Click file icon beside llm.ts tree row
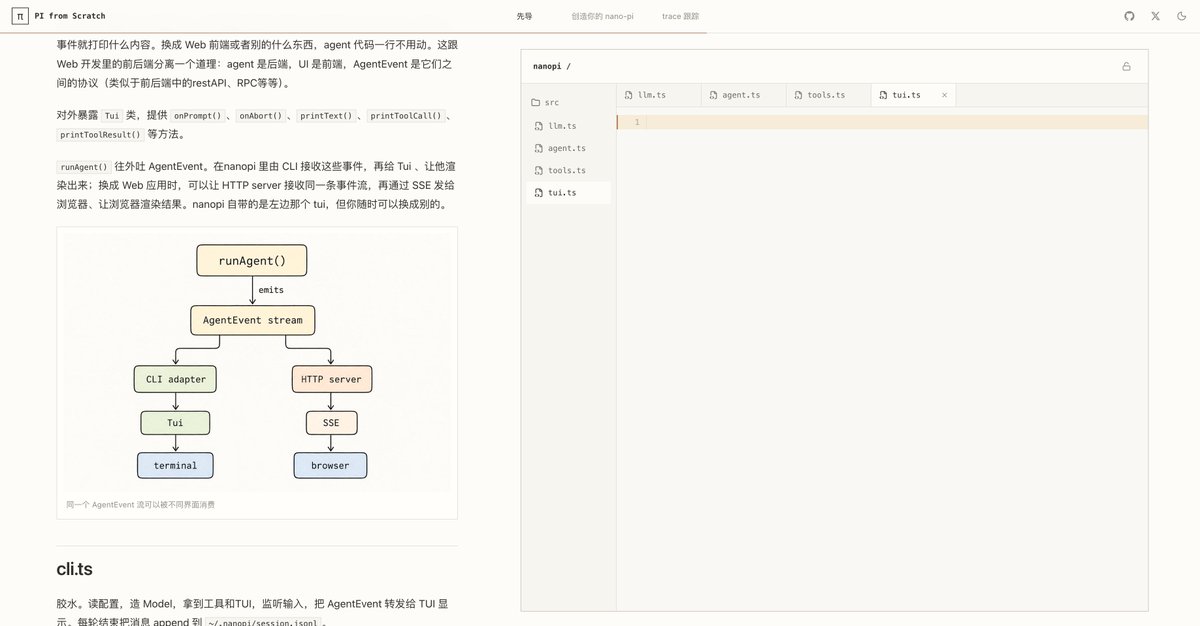The height and width of the screenshot is (626, 1200). [x=539, y=126]
